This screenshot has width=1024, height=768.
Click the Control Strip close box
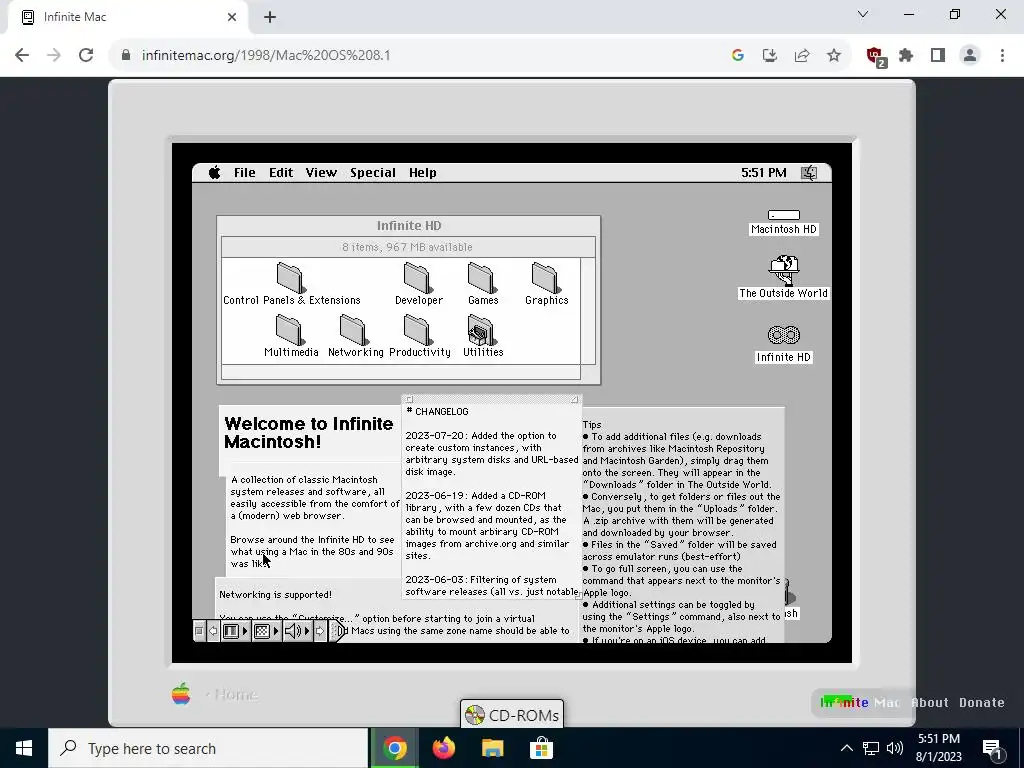pyautogui.click(x=199, y=631)
